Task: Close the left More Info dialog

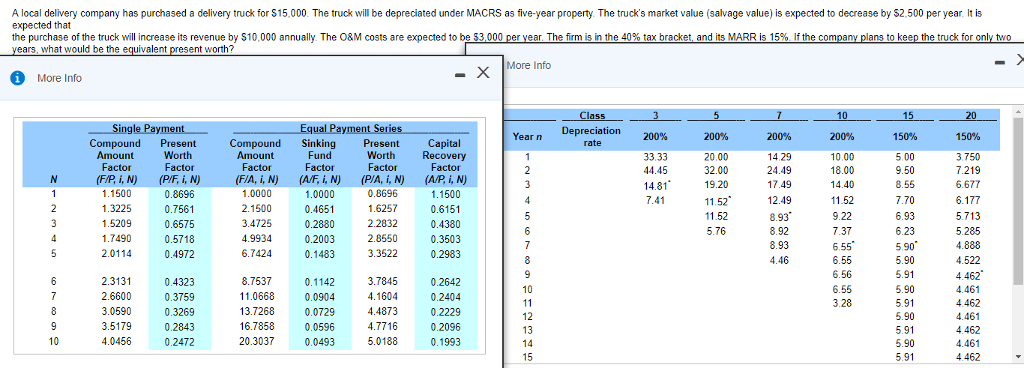Action: [483, 72]
